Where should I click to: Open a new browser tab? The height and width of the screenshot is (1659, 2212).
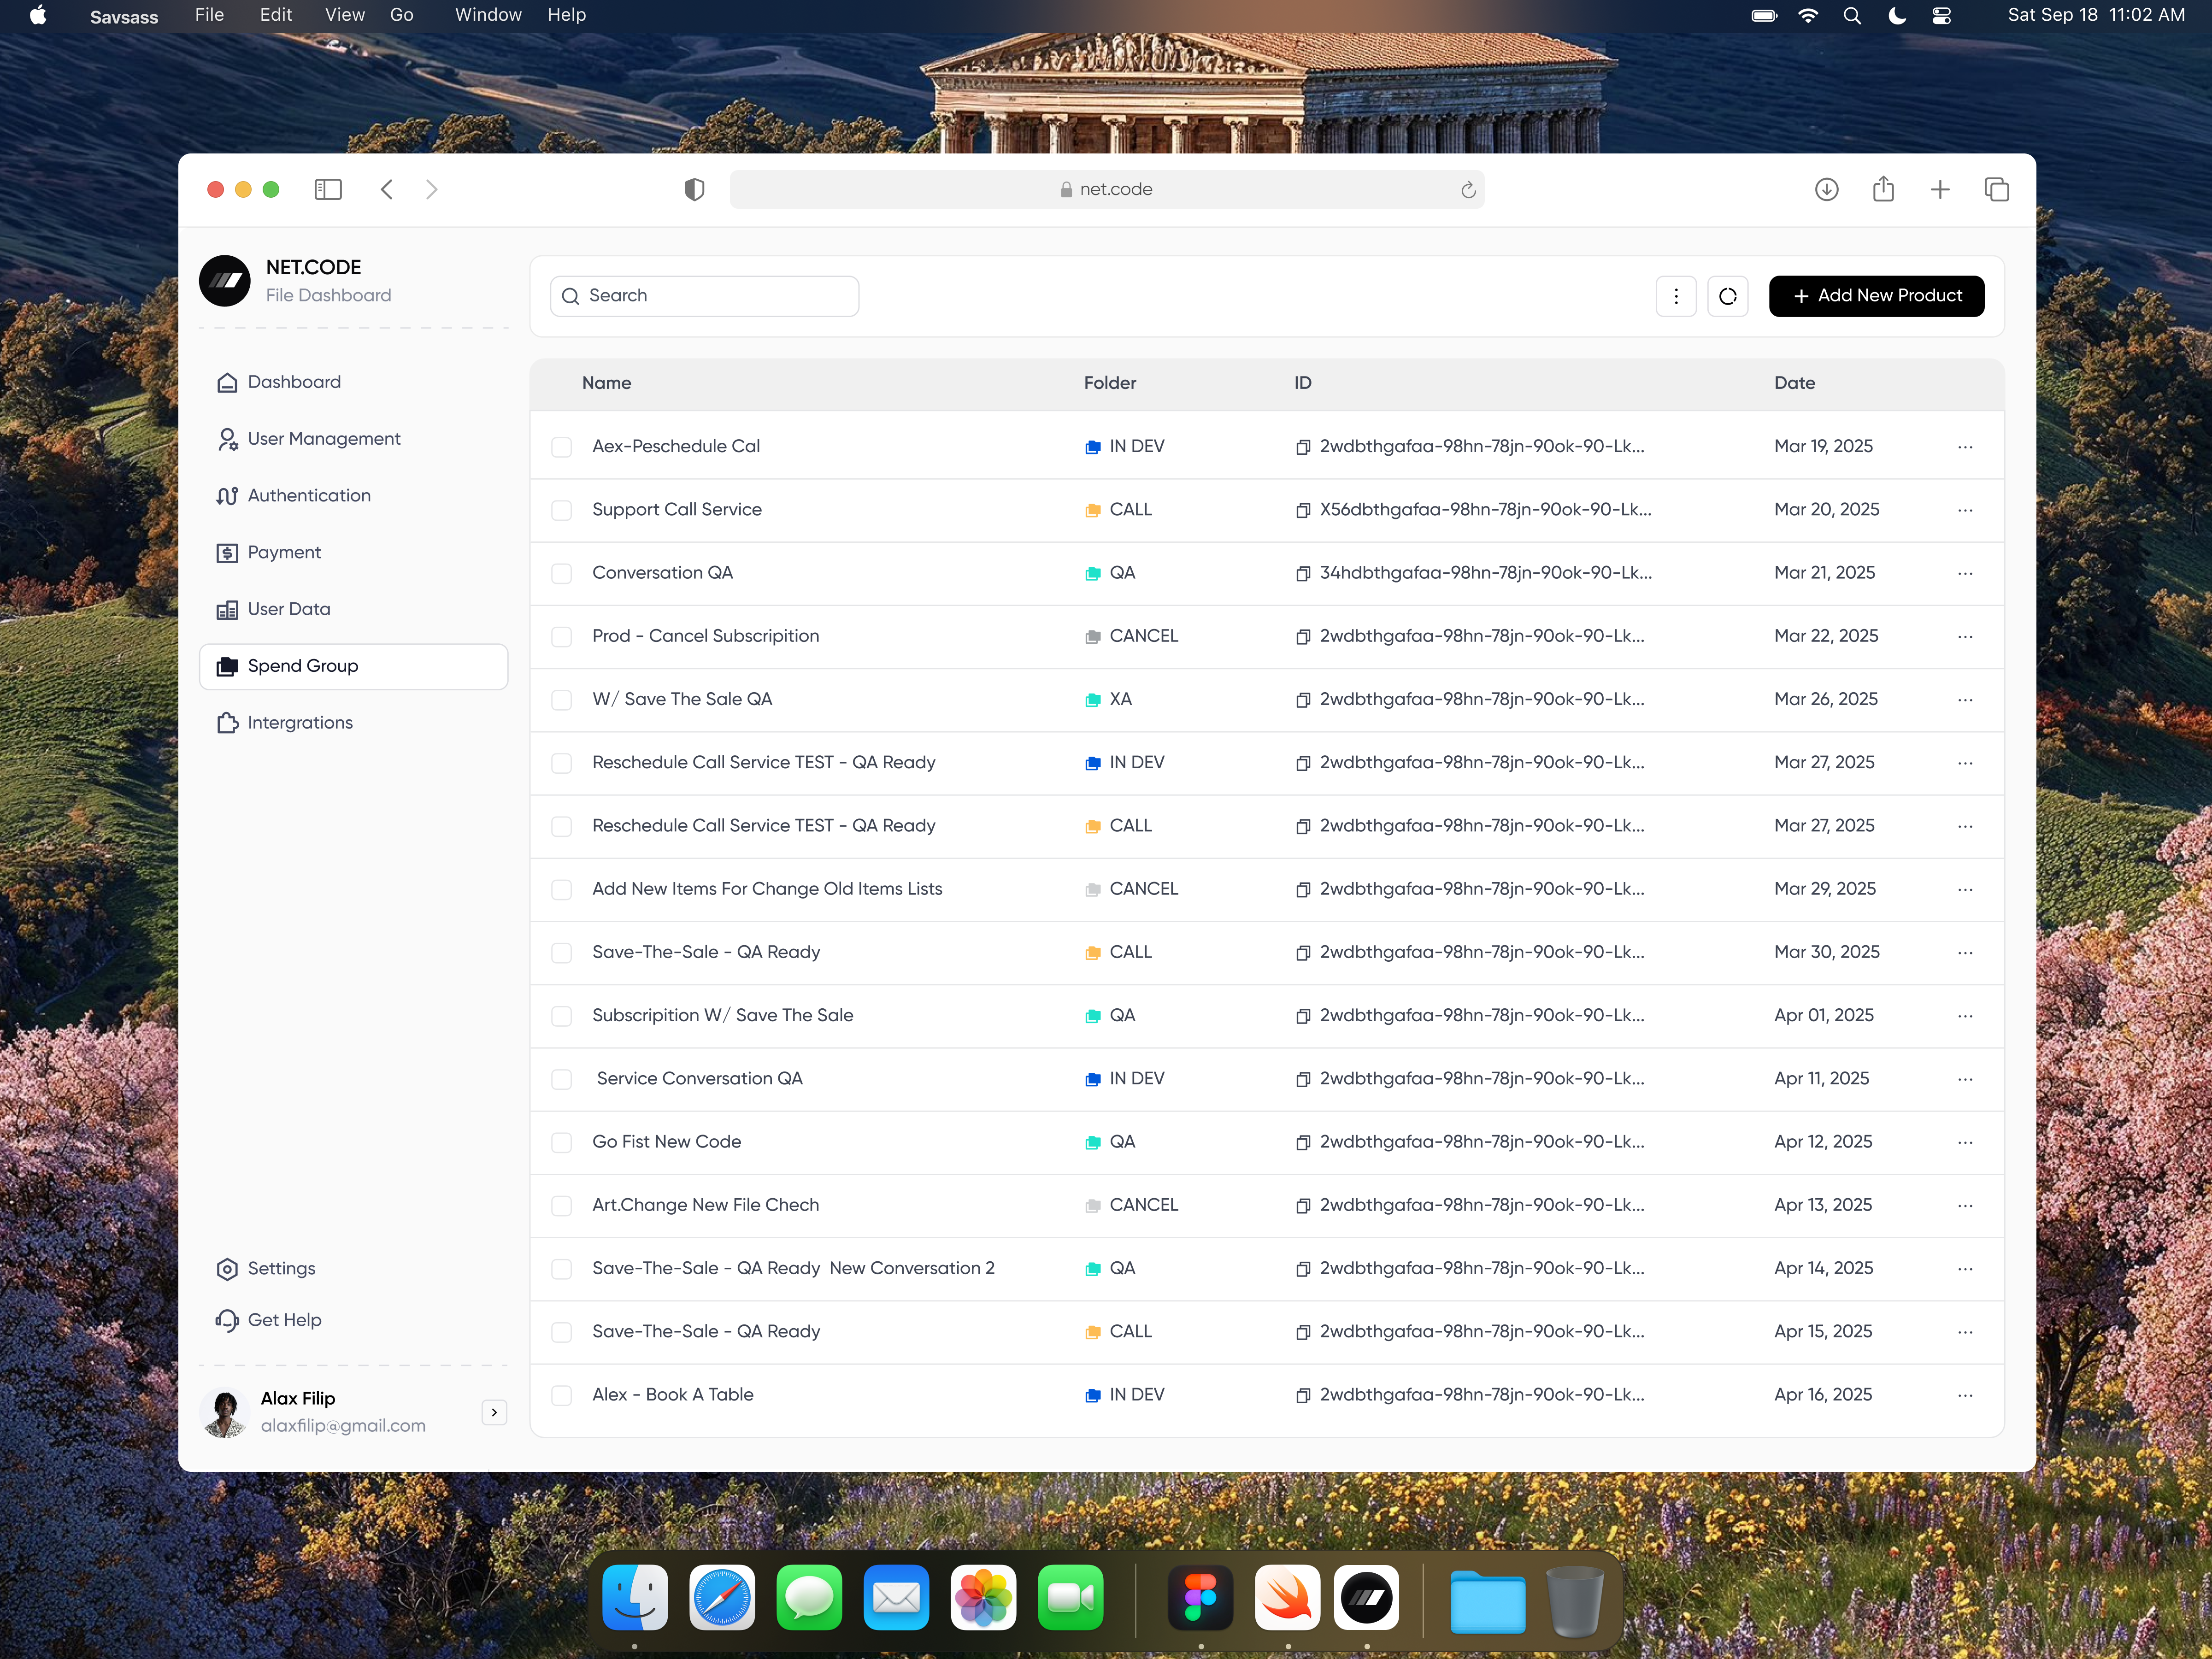click(x=1939, y=189)
